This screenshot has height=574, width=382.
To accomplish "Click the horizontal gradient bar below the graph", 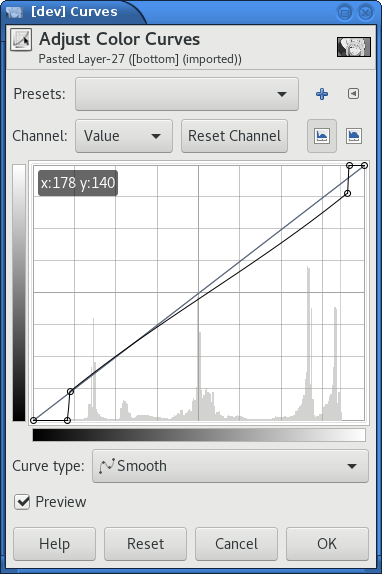I will (x=199, y=435).
